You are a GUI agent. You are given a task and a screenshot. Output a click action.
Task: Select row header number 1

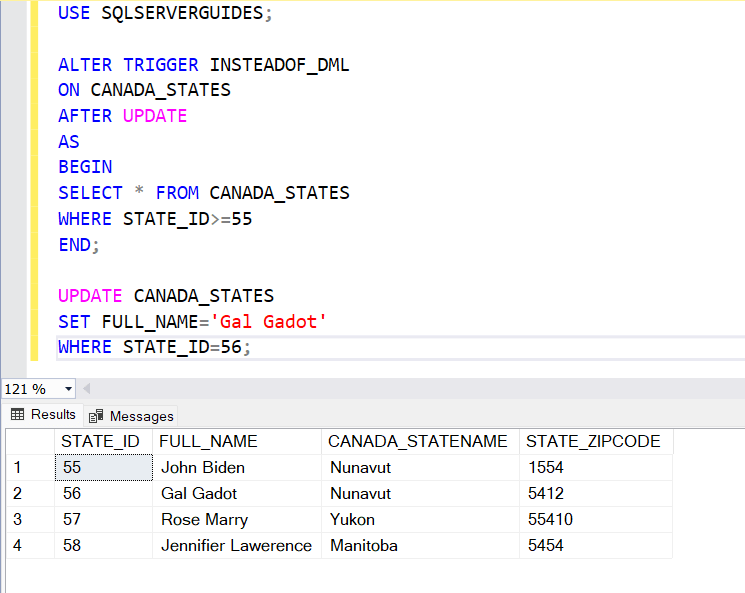30,468
